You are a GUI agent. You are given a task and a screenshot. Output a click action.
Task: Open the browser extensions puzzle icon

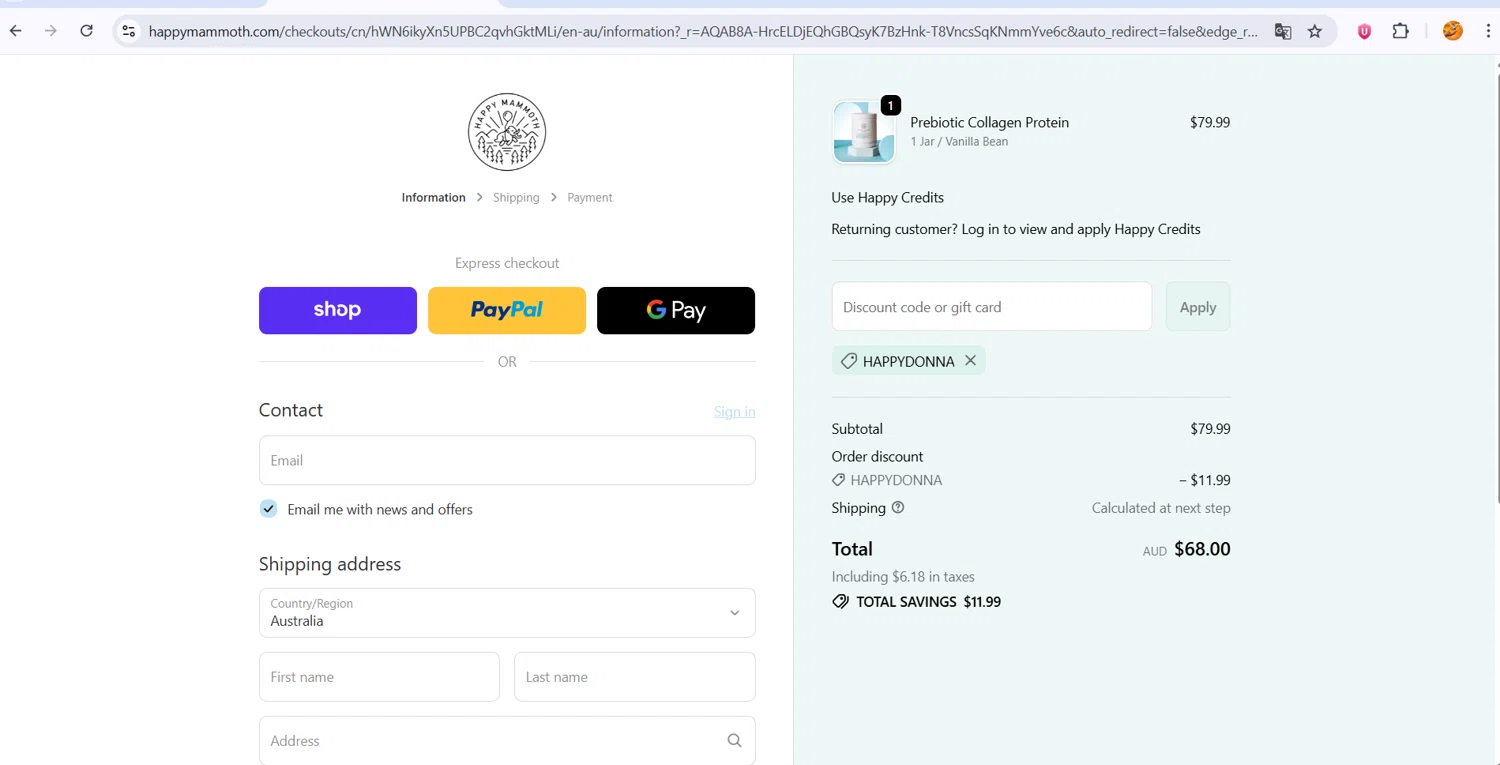pyautogui.click(x=1401, y=31)
